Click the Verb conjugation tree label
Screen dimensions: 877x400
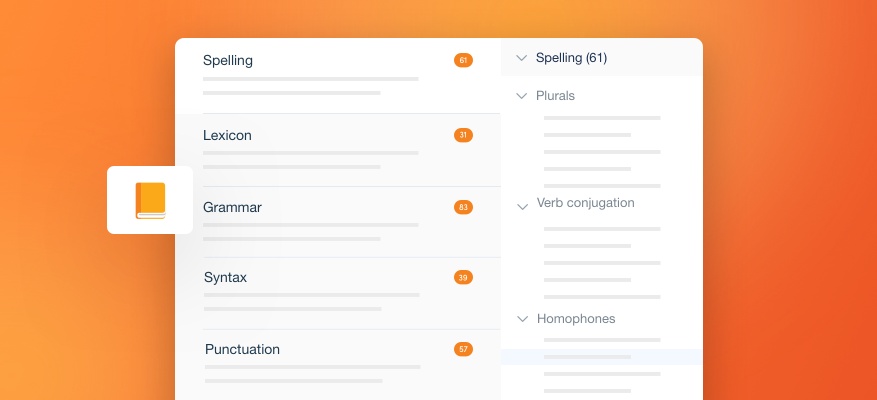coord(585,203)
